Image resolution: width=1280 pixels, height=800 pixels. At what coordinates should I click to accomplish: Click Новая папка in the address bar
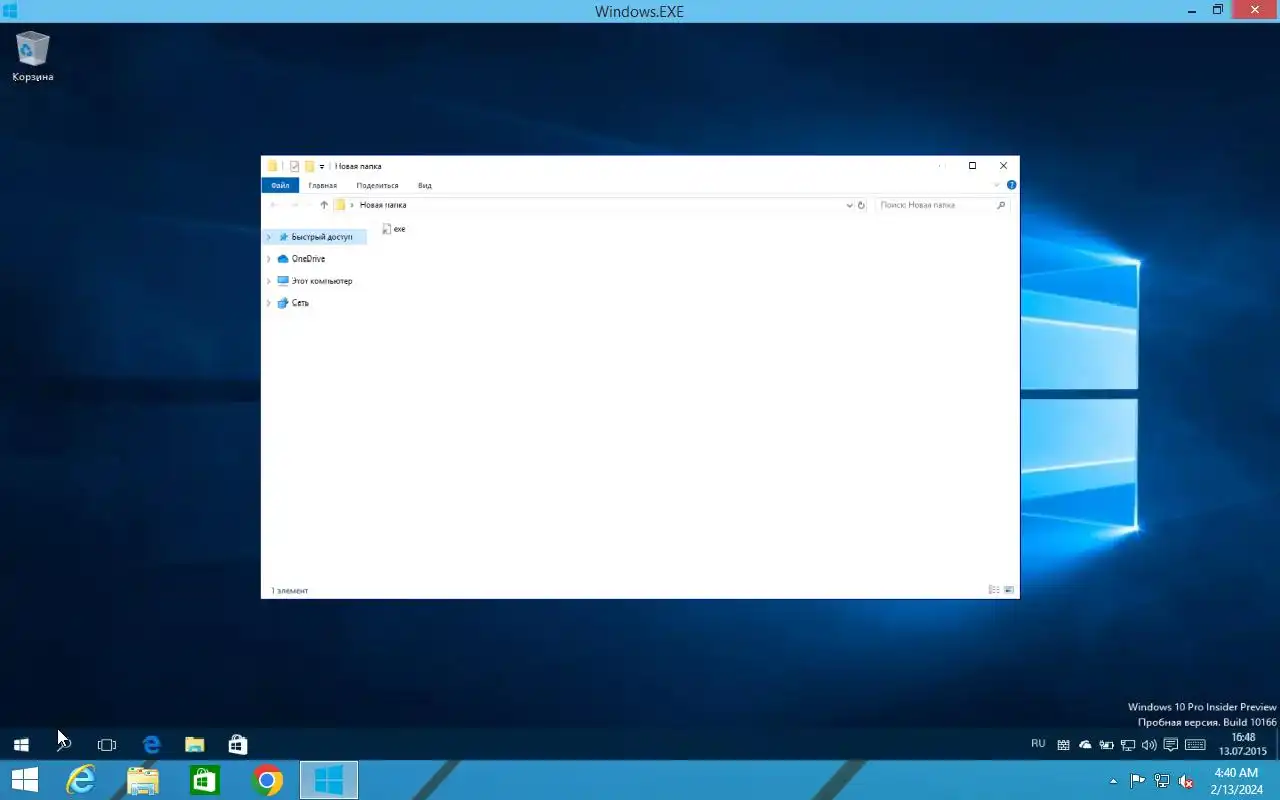tap(383, 205)
